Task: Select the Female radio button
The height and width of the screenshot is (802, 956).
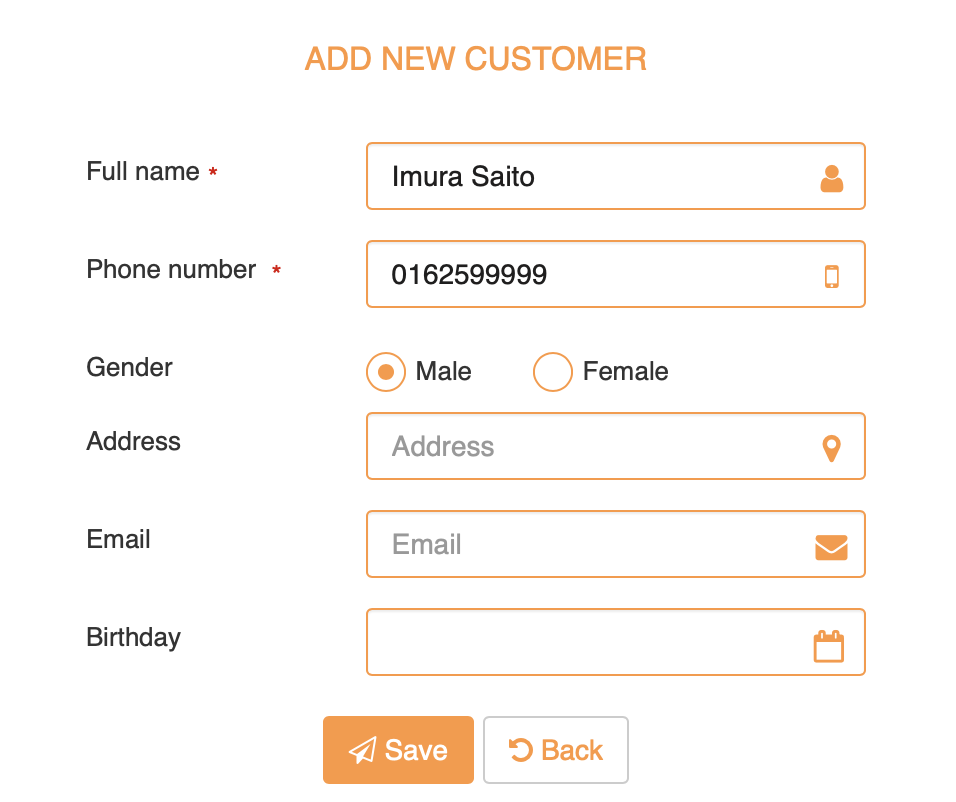Action: click(x=553, y=372)
